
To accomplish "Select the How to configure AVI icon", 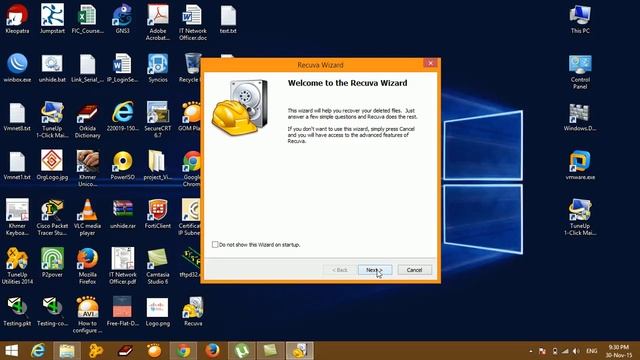I will (x=87, y=315).
